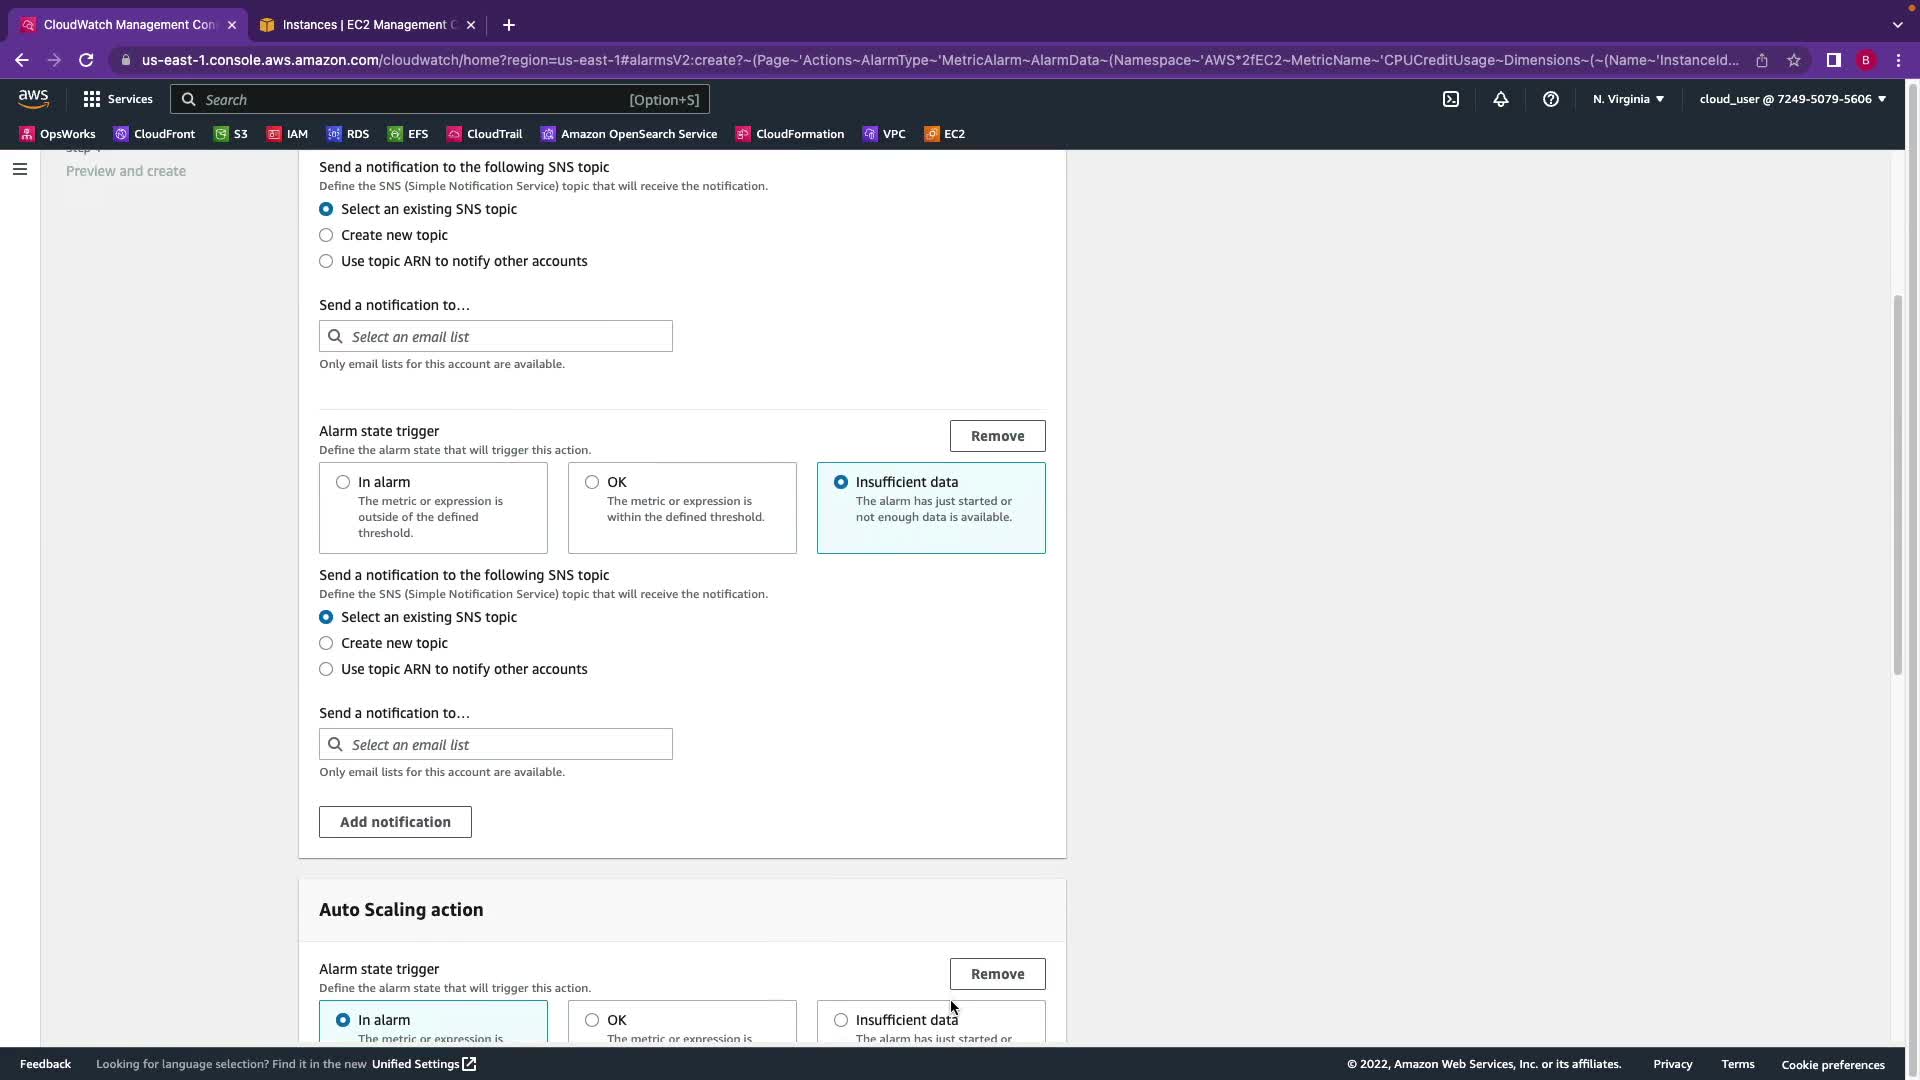Click the Add notification button
Screen dimensions: 1920x1080
[395, 822]
